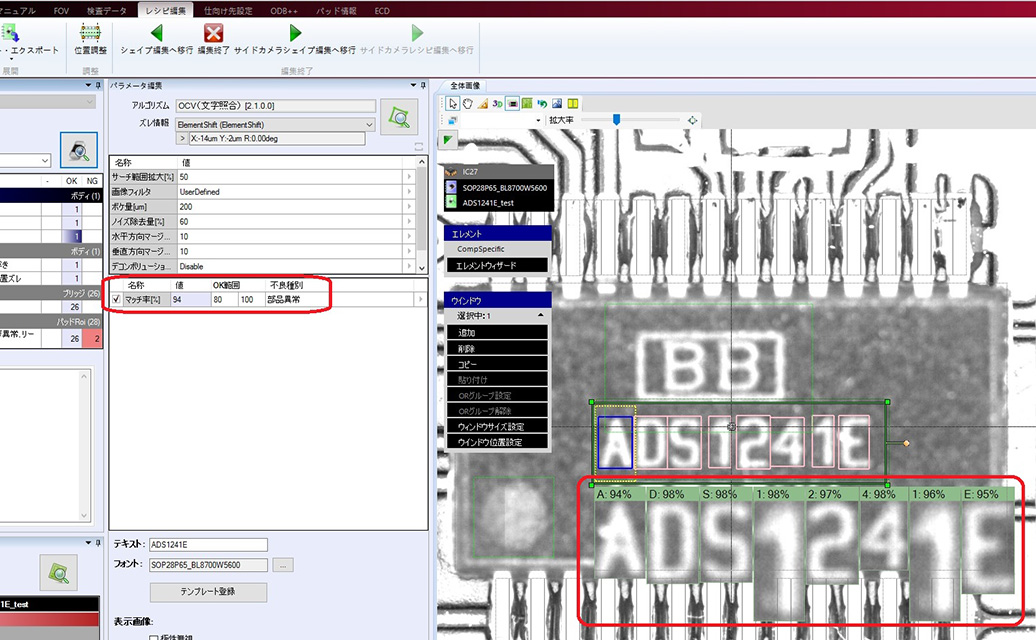Open the エクスポート dropdown arrow
This screenshot has width=1036, height=640.
coord(11,58)
